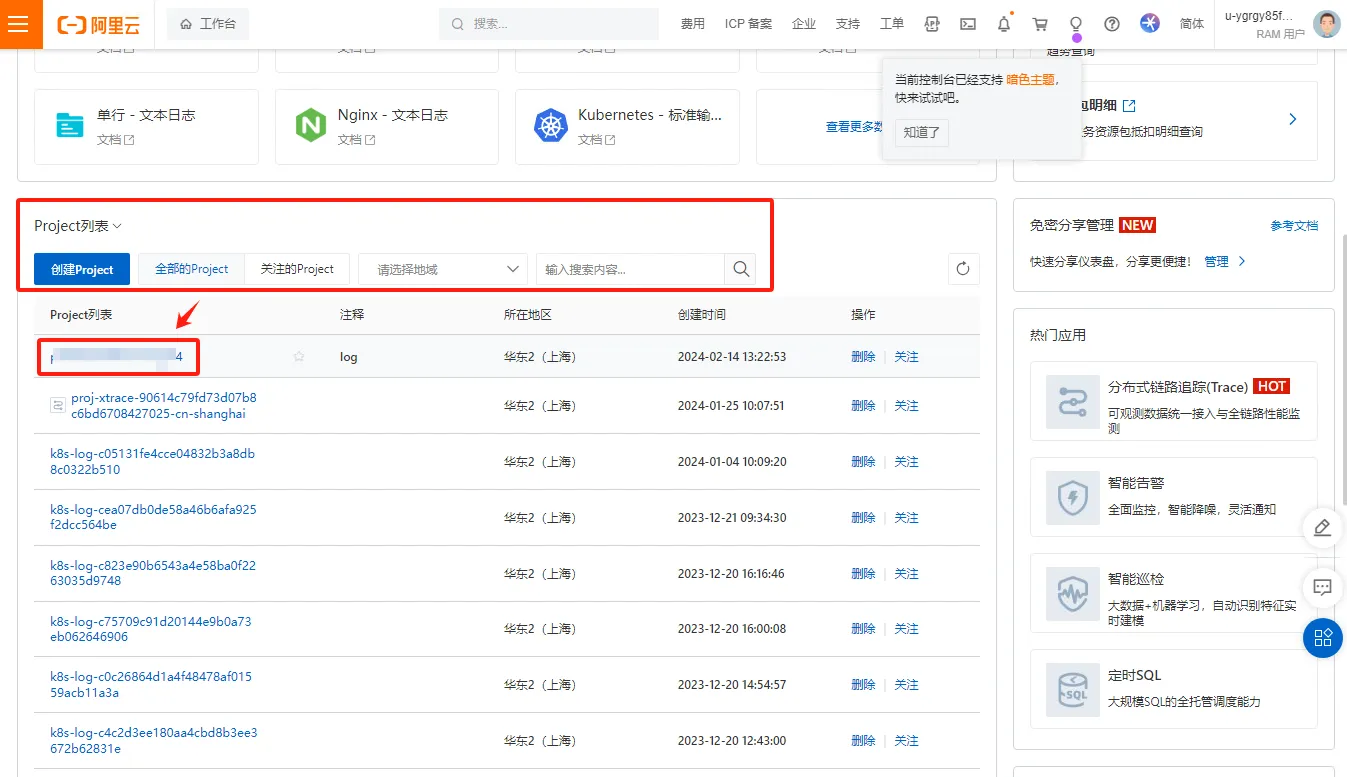This screenshot has width=1347, height=777.
Task: Open the 文档 link under Kubernetes card
Action: pos(597,140)
